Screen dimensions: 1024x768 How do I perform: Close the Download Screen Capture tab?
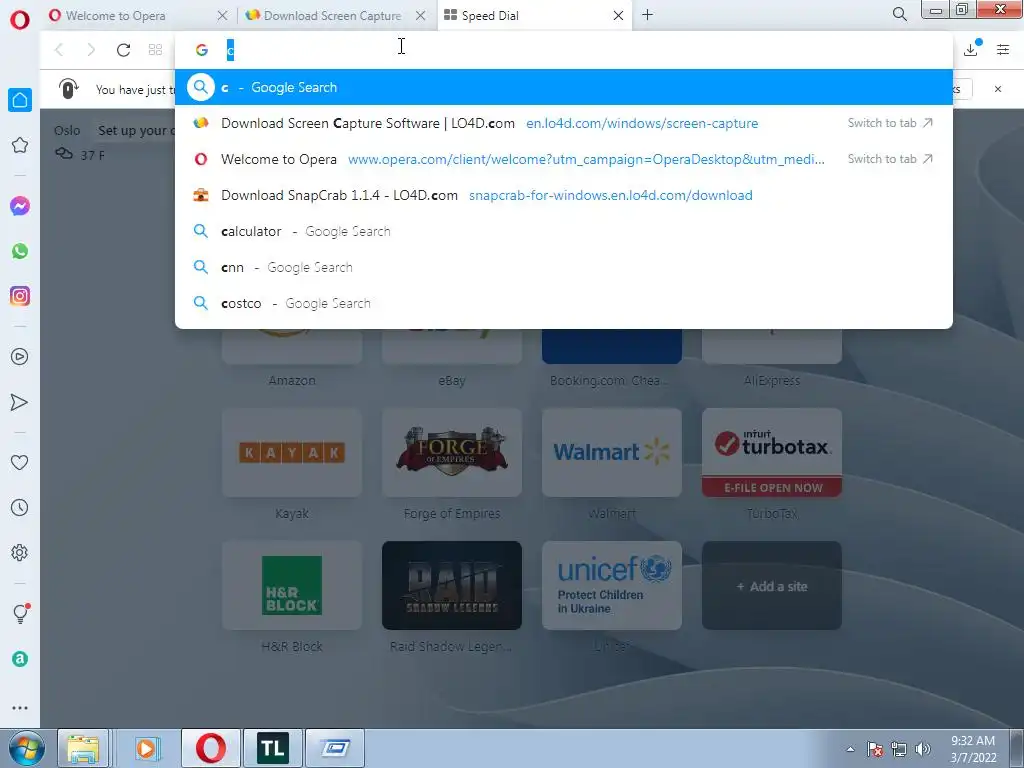421,16
